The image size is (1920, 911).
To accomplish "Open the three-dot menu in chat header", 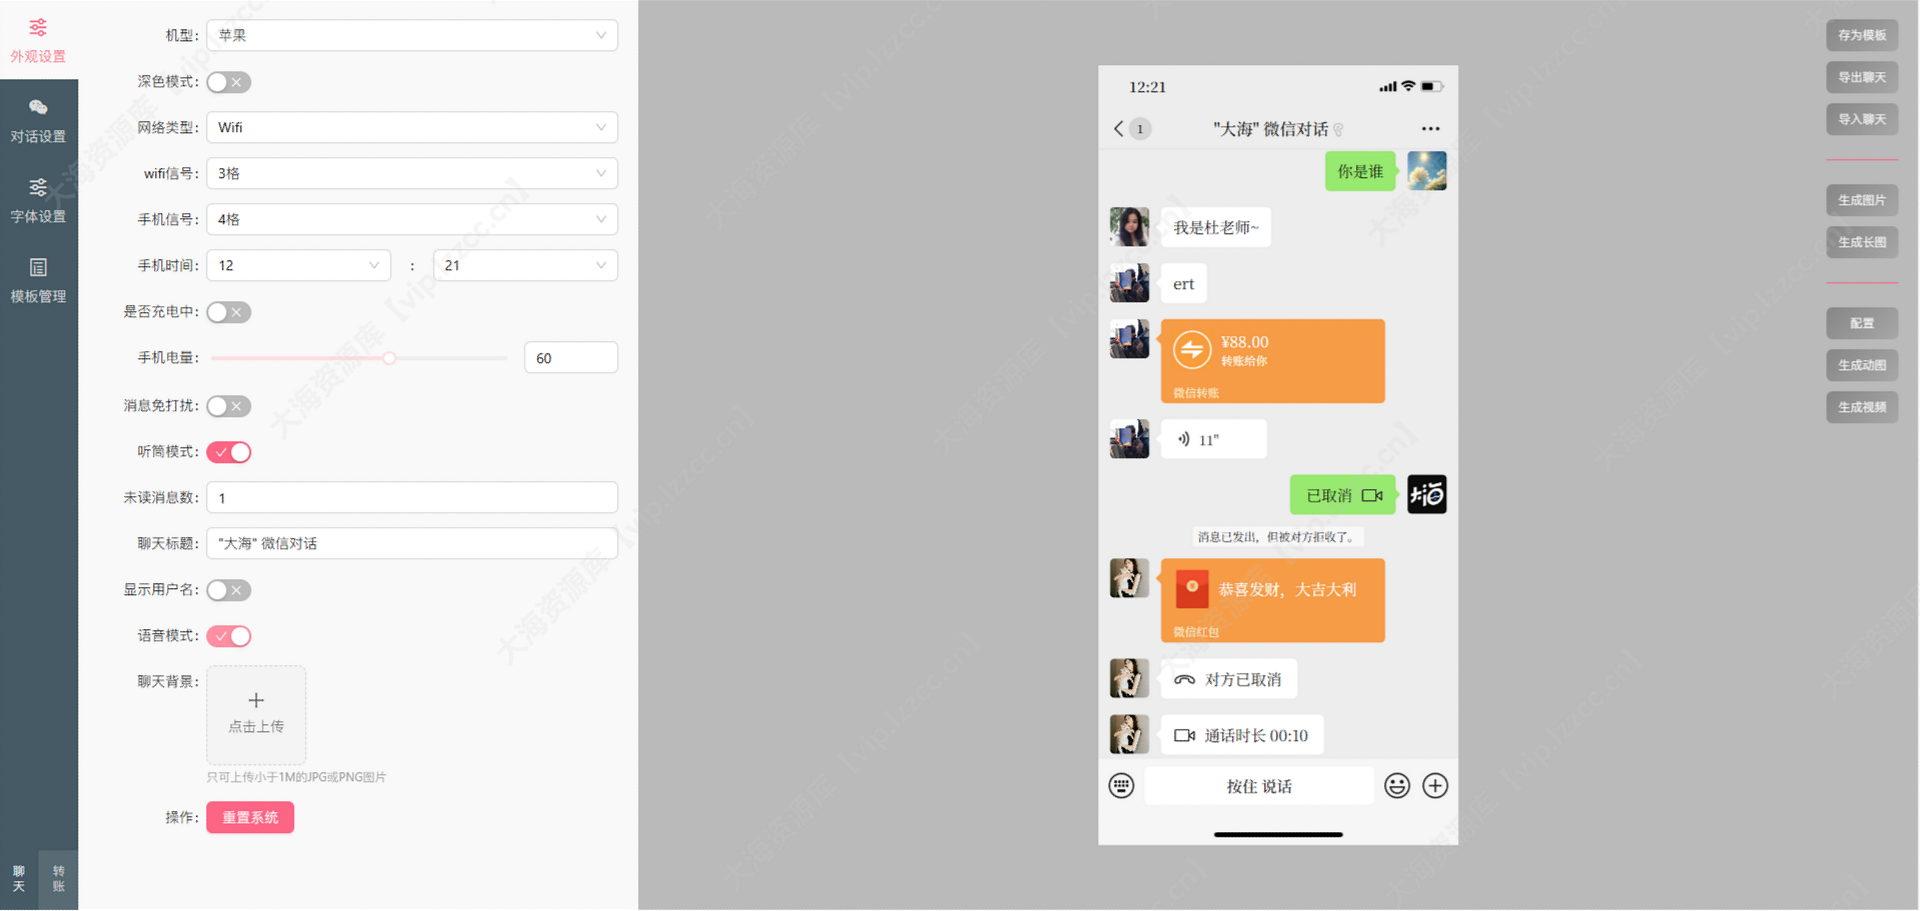I will click(1431, 128).
